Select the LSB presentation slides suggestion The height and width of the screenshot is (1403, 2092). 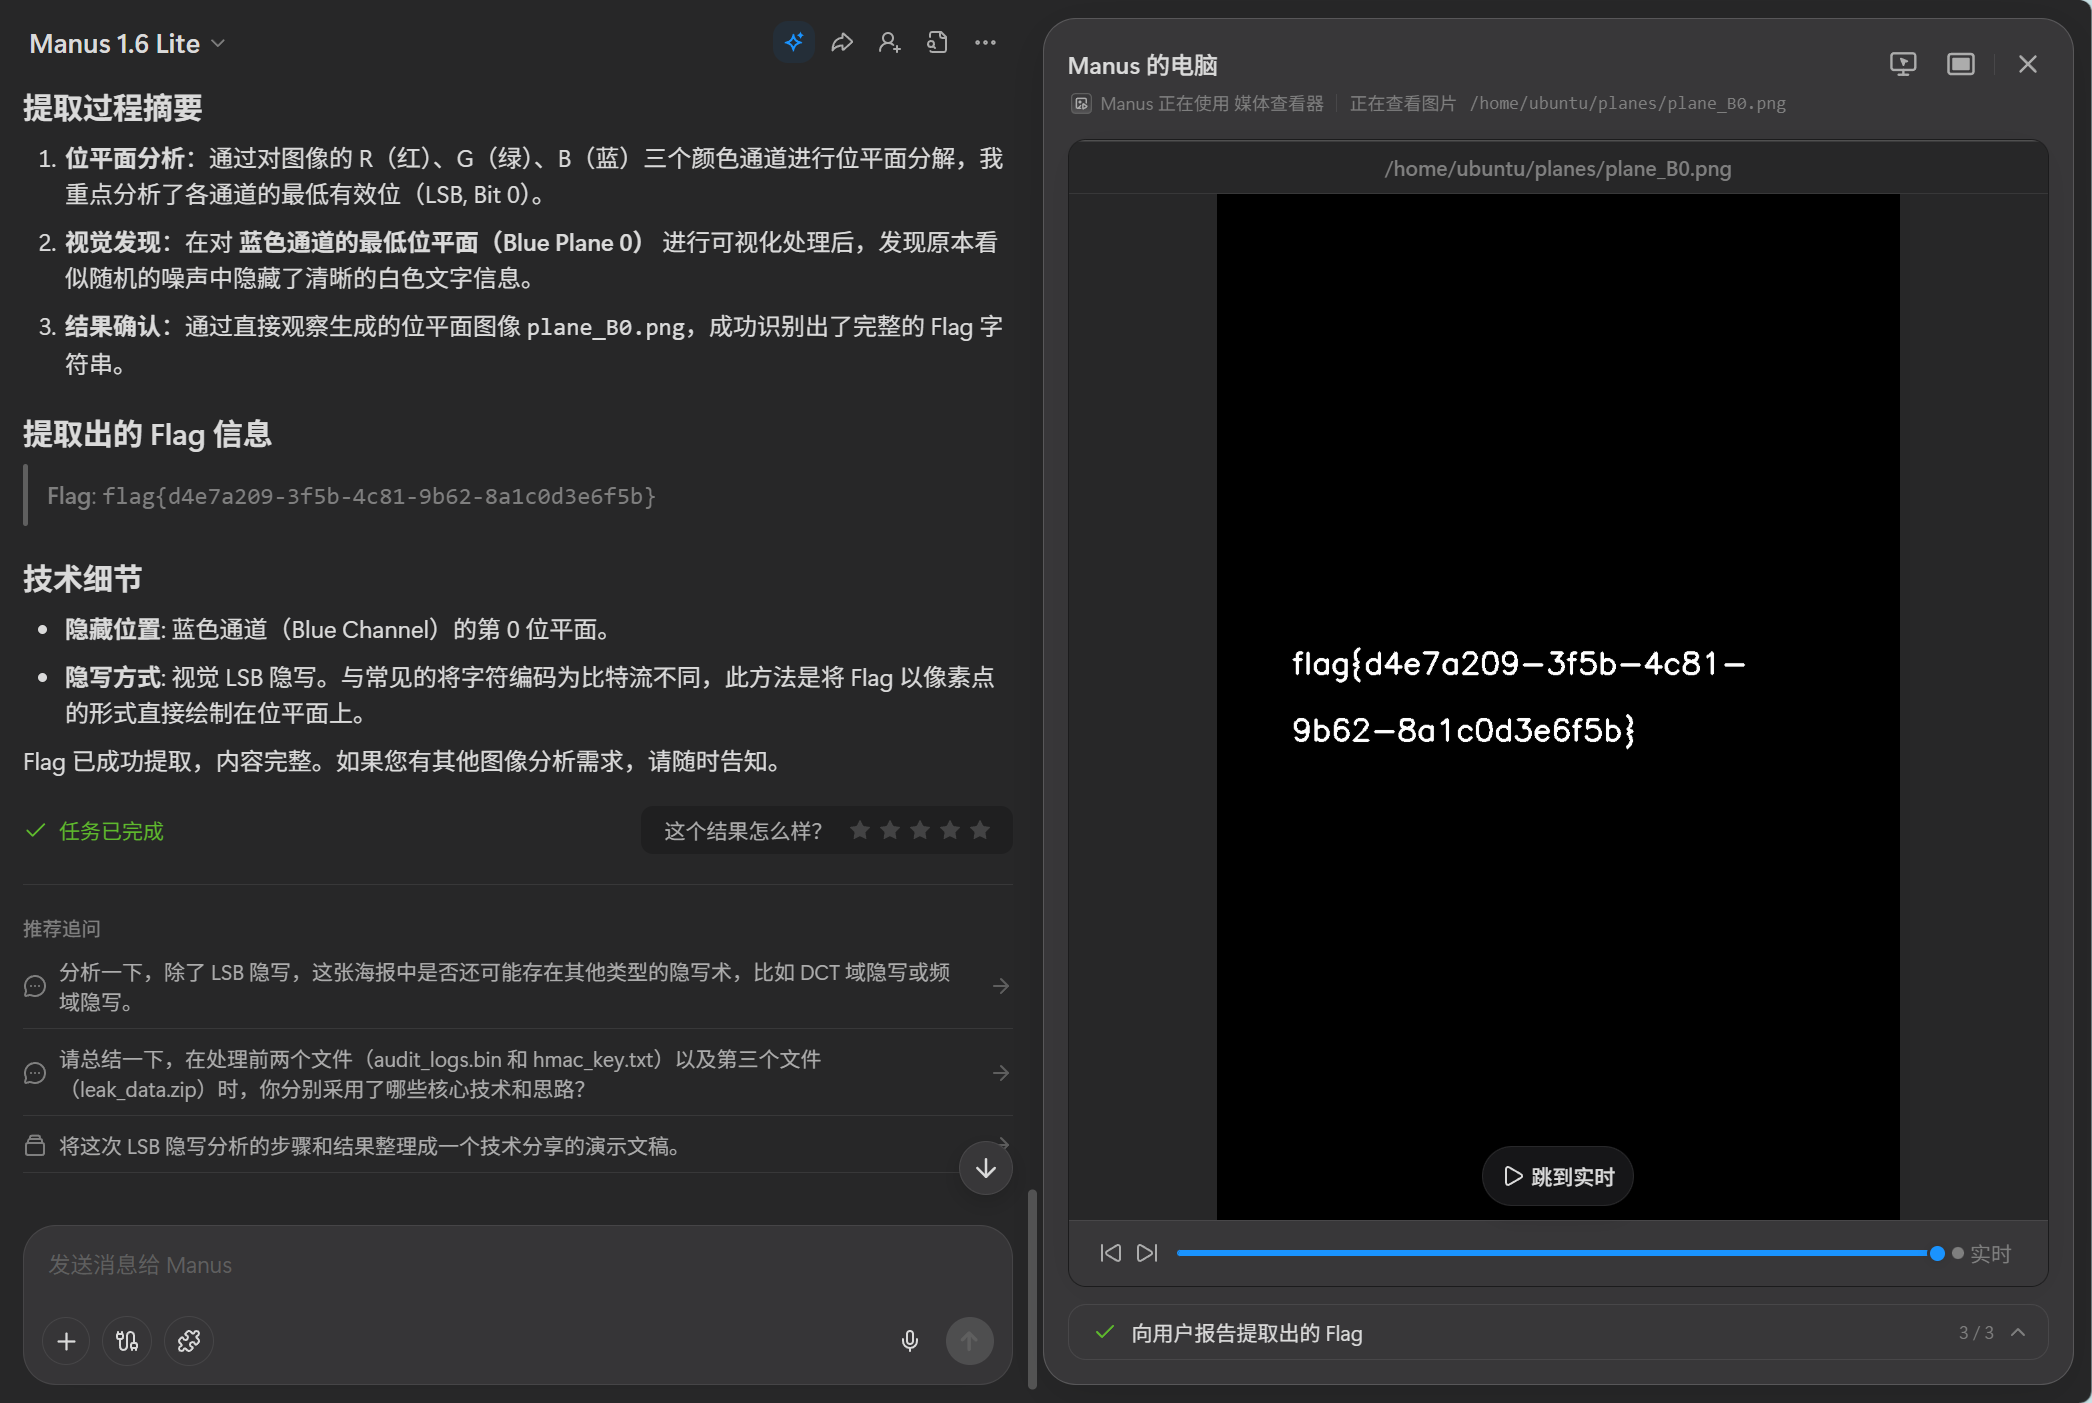pos(517,1146)
